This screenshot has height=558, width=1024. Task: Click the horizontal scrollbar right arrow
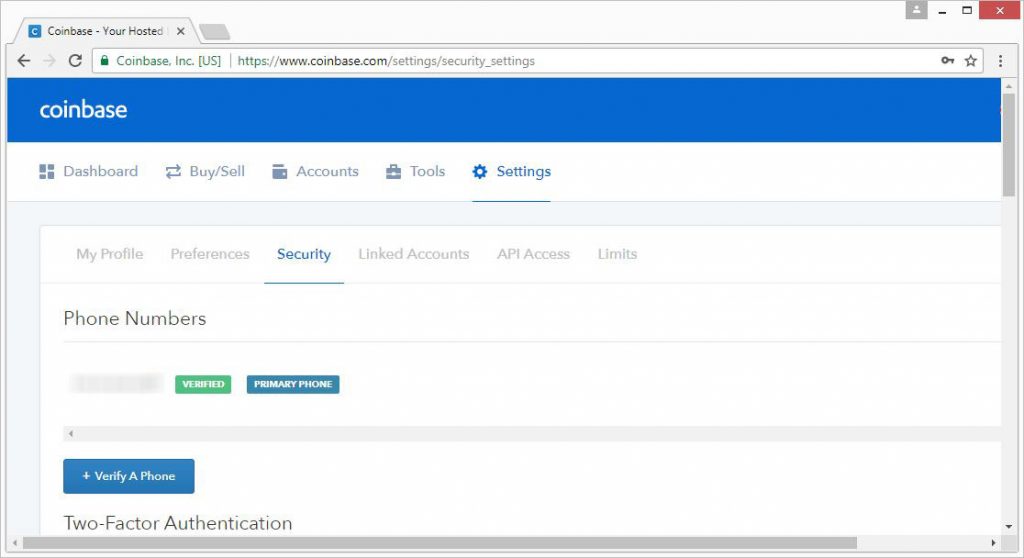(x=993, y=543)
